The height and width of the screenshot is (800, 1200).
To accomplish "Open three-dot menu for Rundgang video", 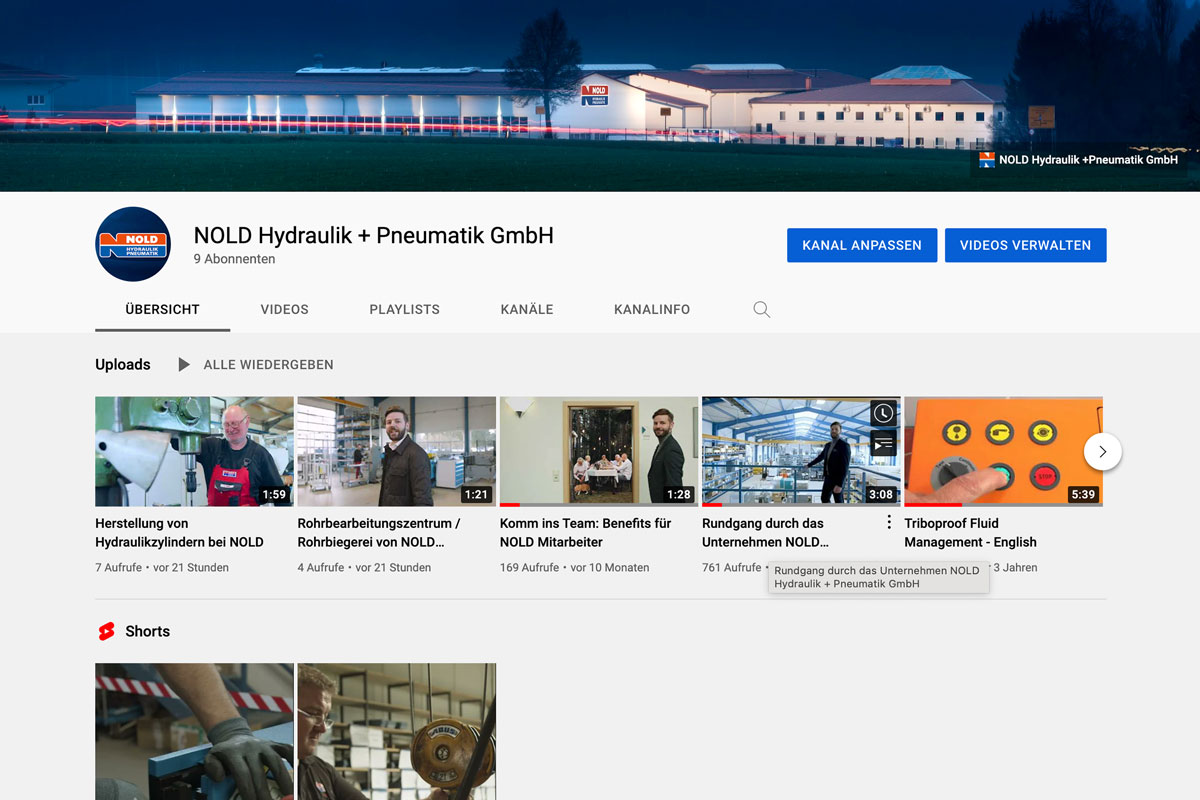I will pos(889,522).
